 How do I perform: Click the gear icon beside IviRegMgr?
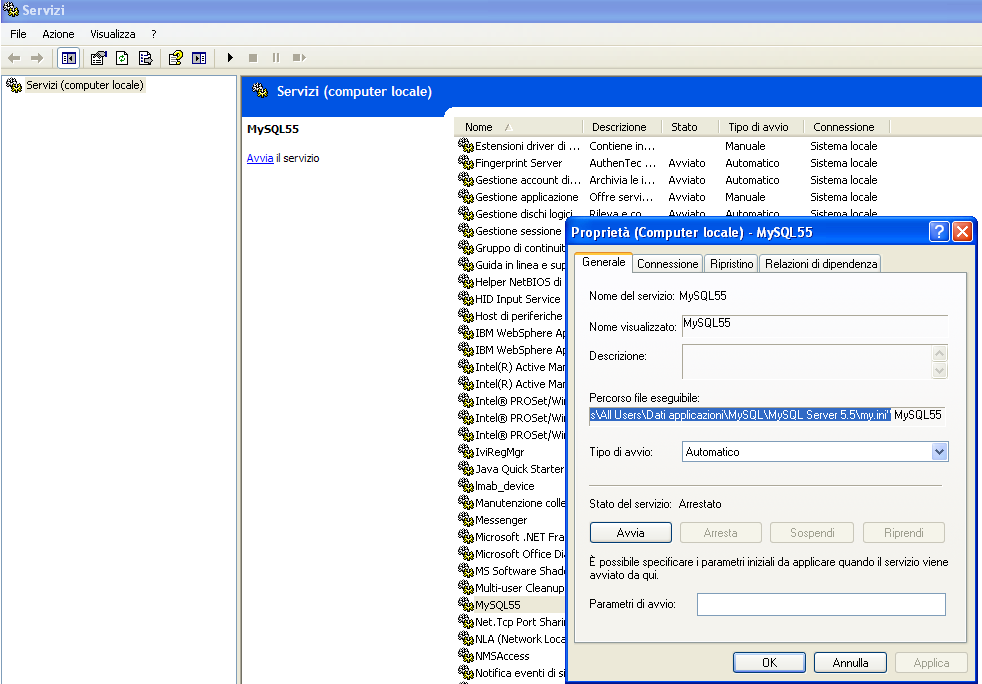pos(466,452)
